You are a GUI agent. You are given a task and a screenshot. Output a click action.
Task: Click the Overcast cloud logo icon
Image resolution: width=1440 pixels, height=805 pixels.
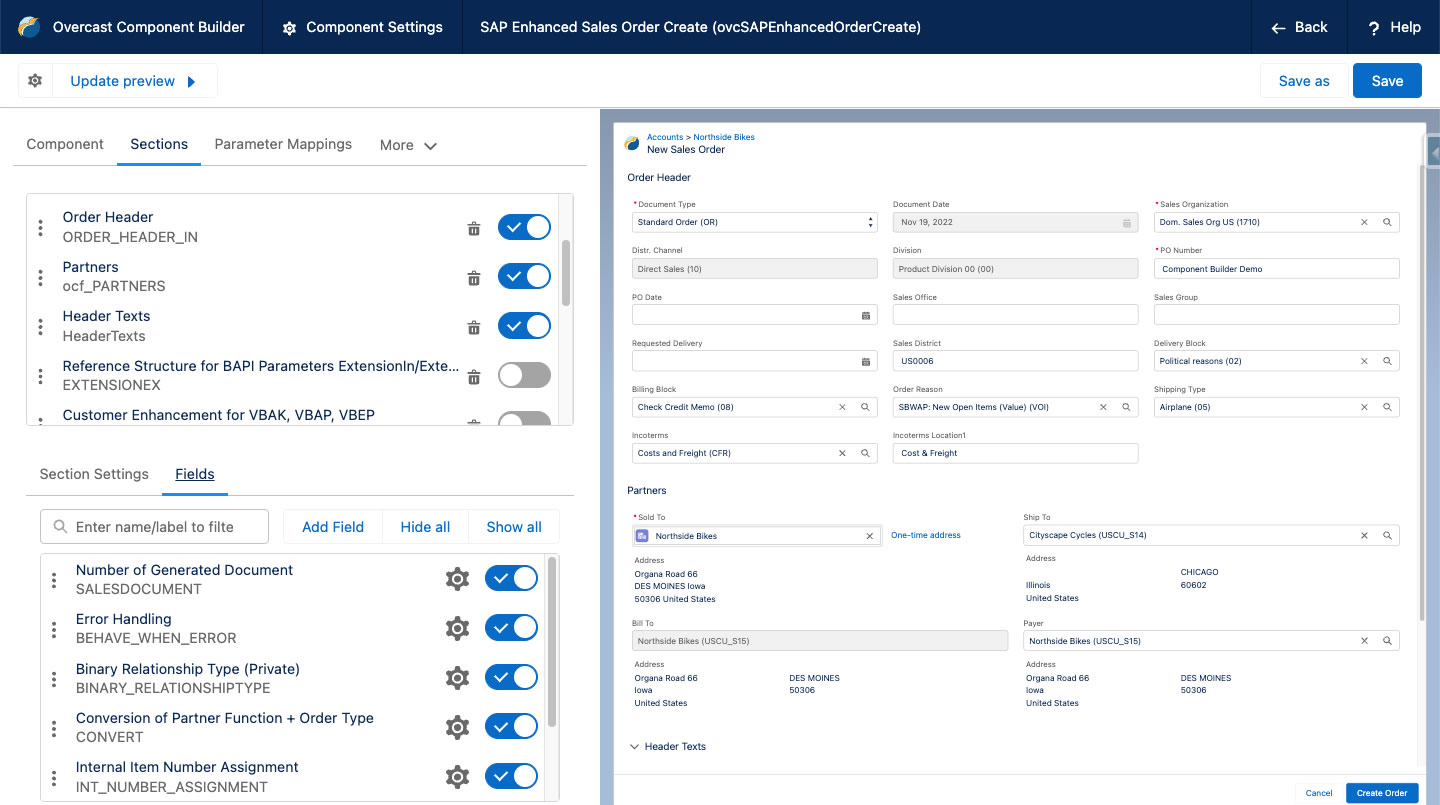tap(30, 27)
